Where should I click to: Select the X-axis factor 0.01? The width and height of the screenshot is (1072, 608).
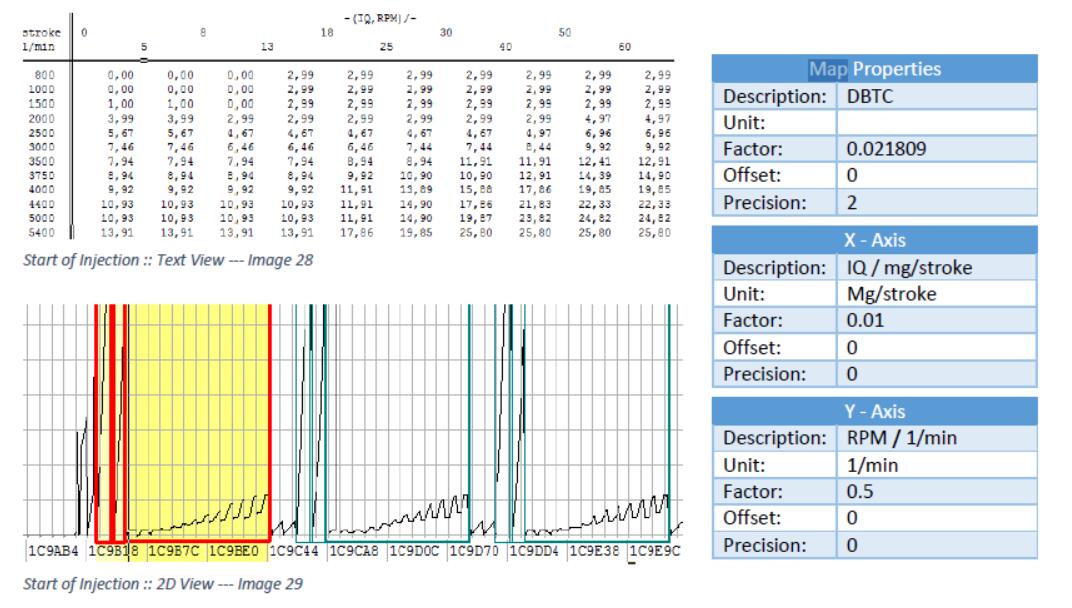(937, 321)
